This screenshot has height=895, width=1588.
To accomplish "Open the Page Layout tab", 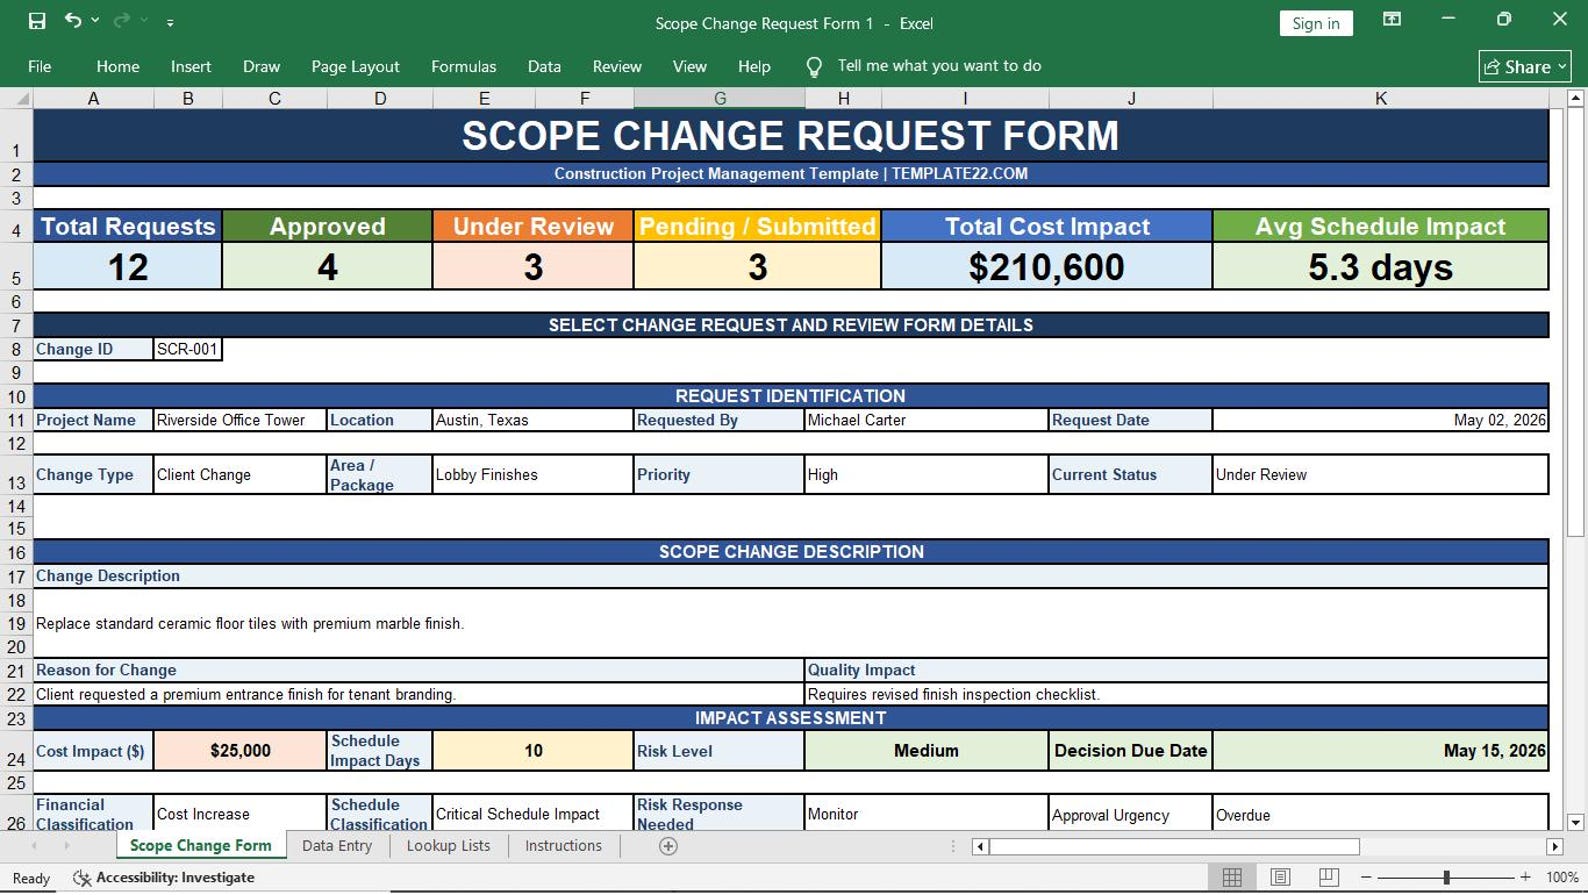I will (x=355, y=66).
